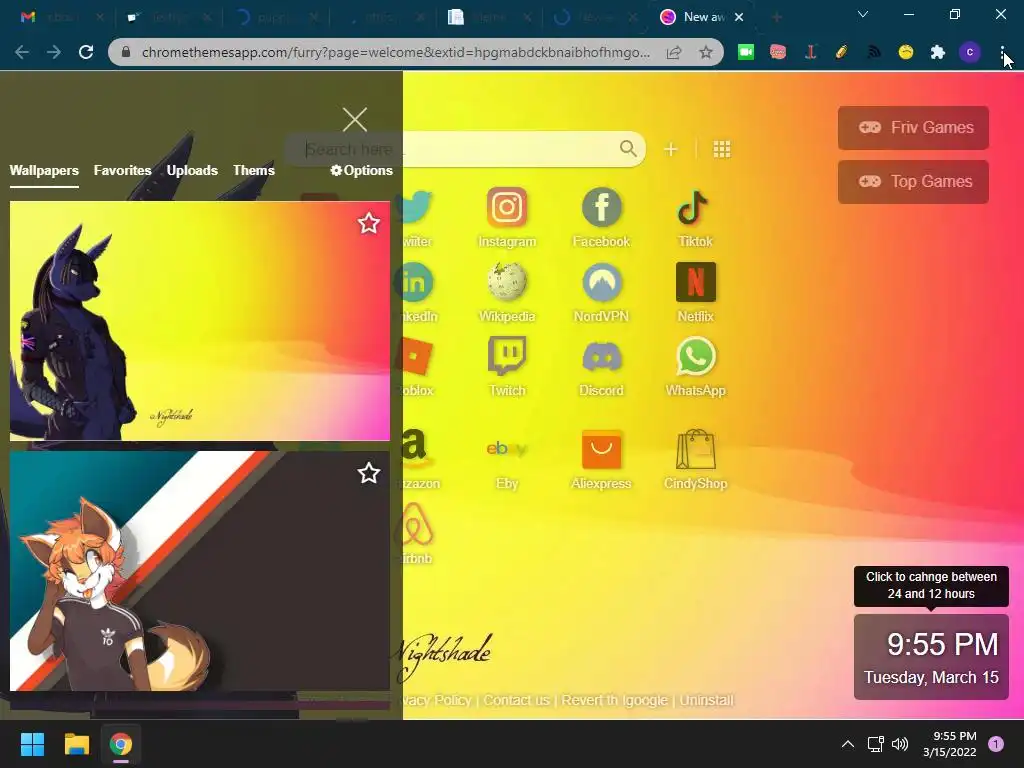Open the Facebook shortcut
Screen dimensions: 1024x768
(601, 218)
